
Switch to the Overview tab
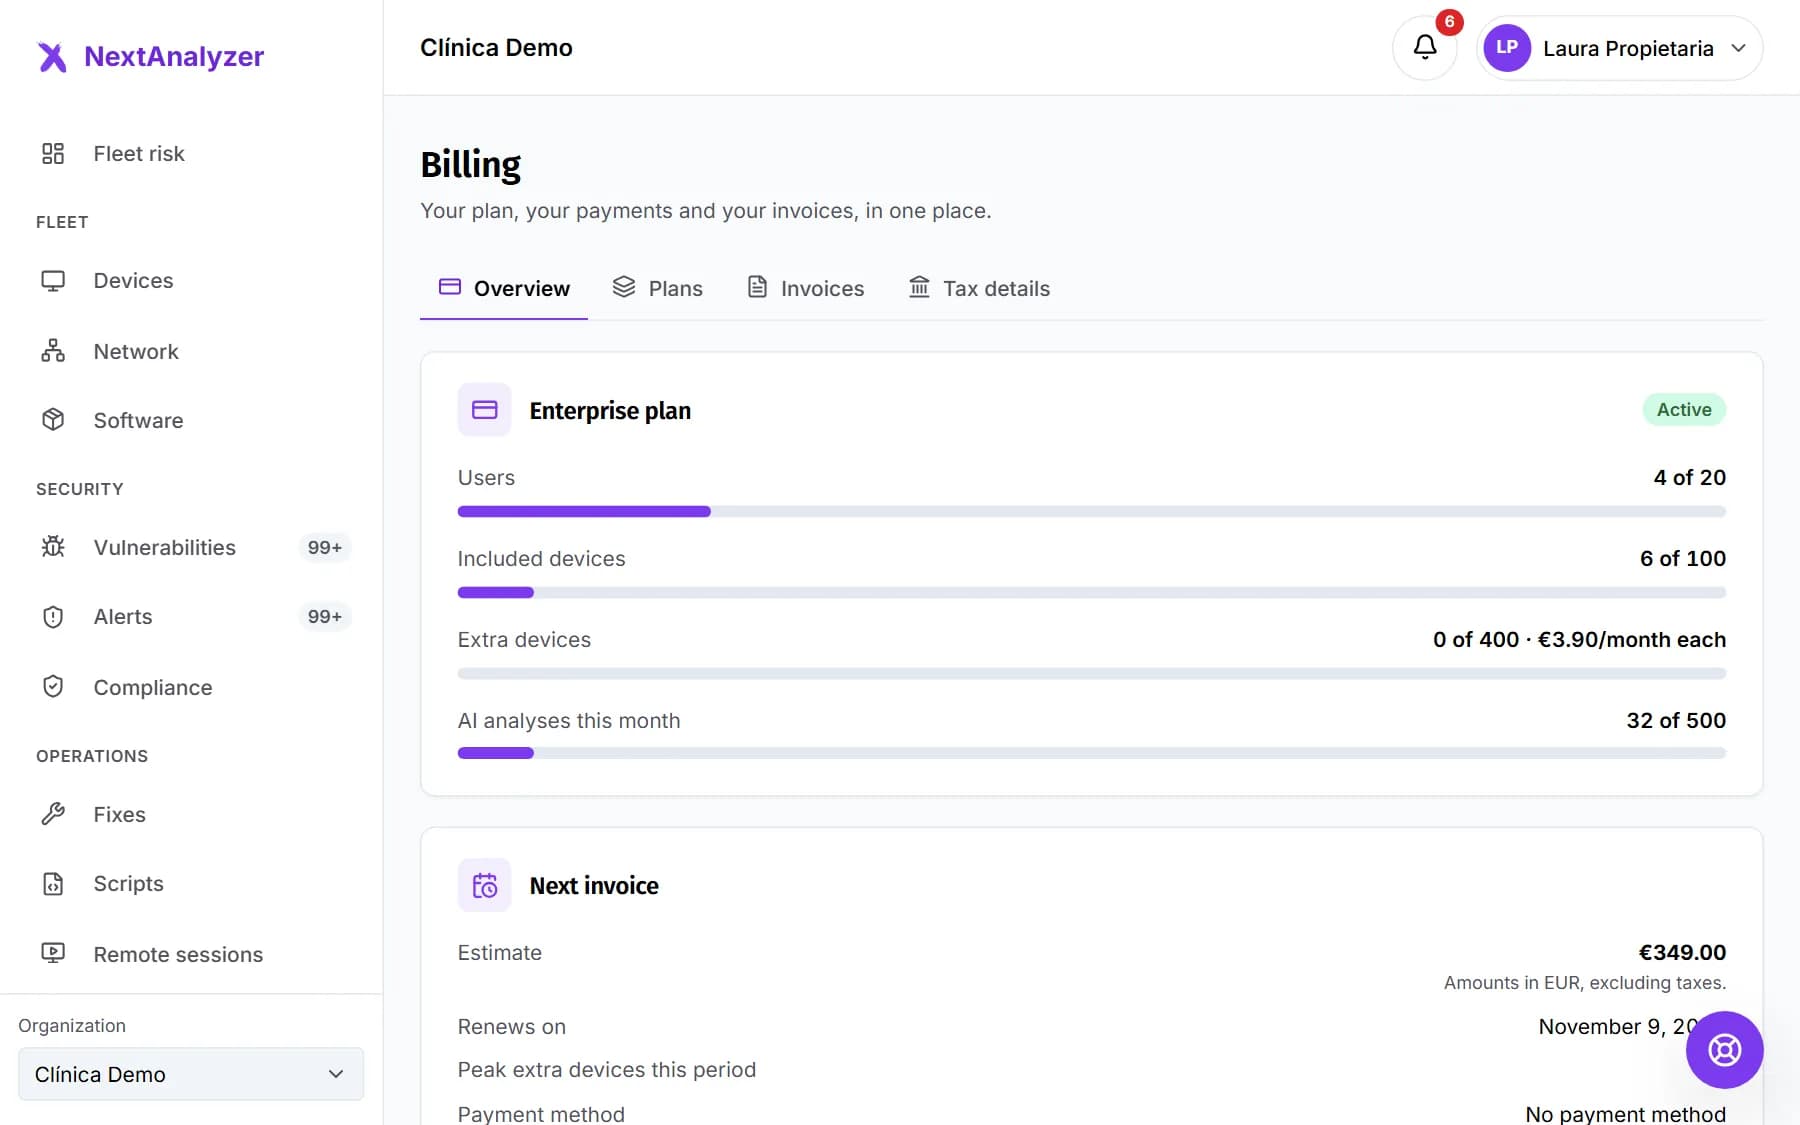[504, 289]
